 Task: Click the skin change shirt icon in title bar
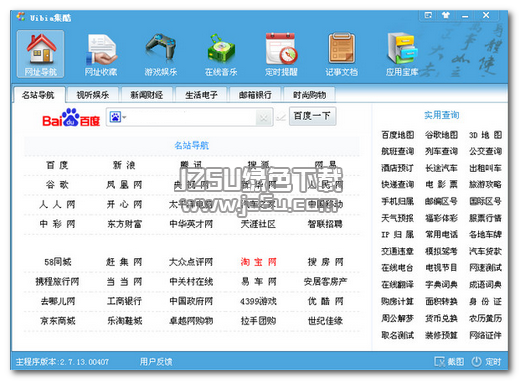446,15
